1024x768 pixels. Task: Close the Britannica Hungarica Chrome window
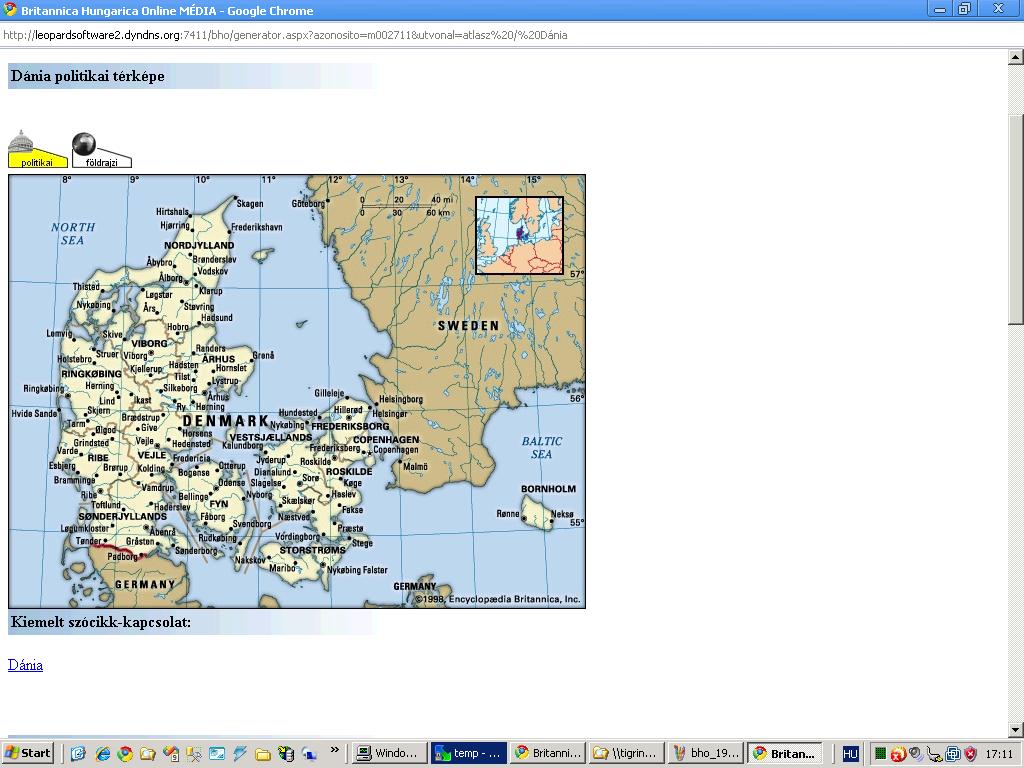(999, 9)
